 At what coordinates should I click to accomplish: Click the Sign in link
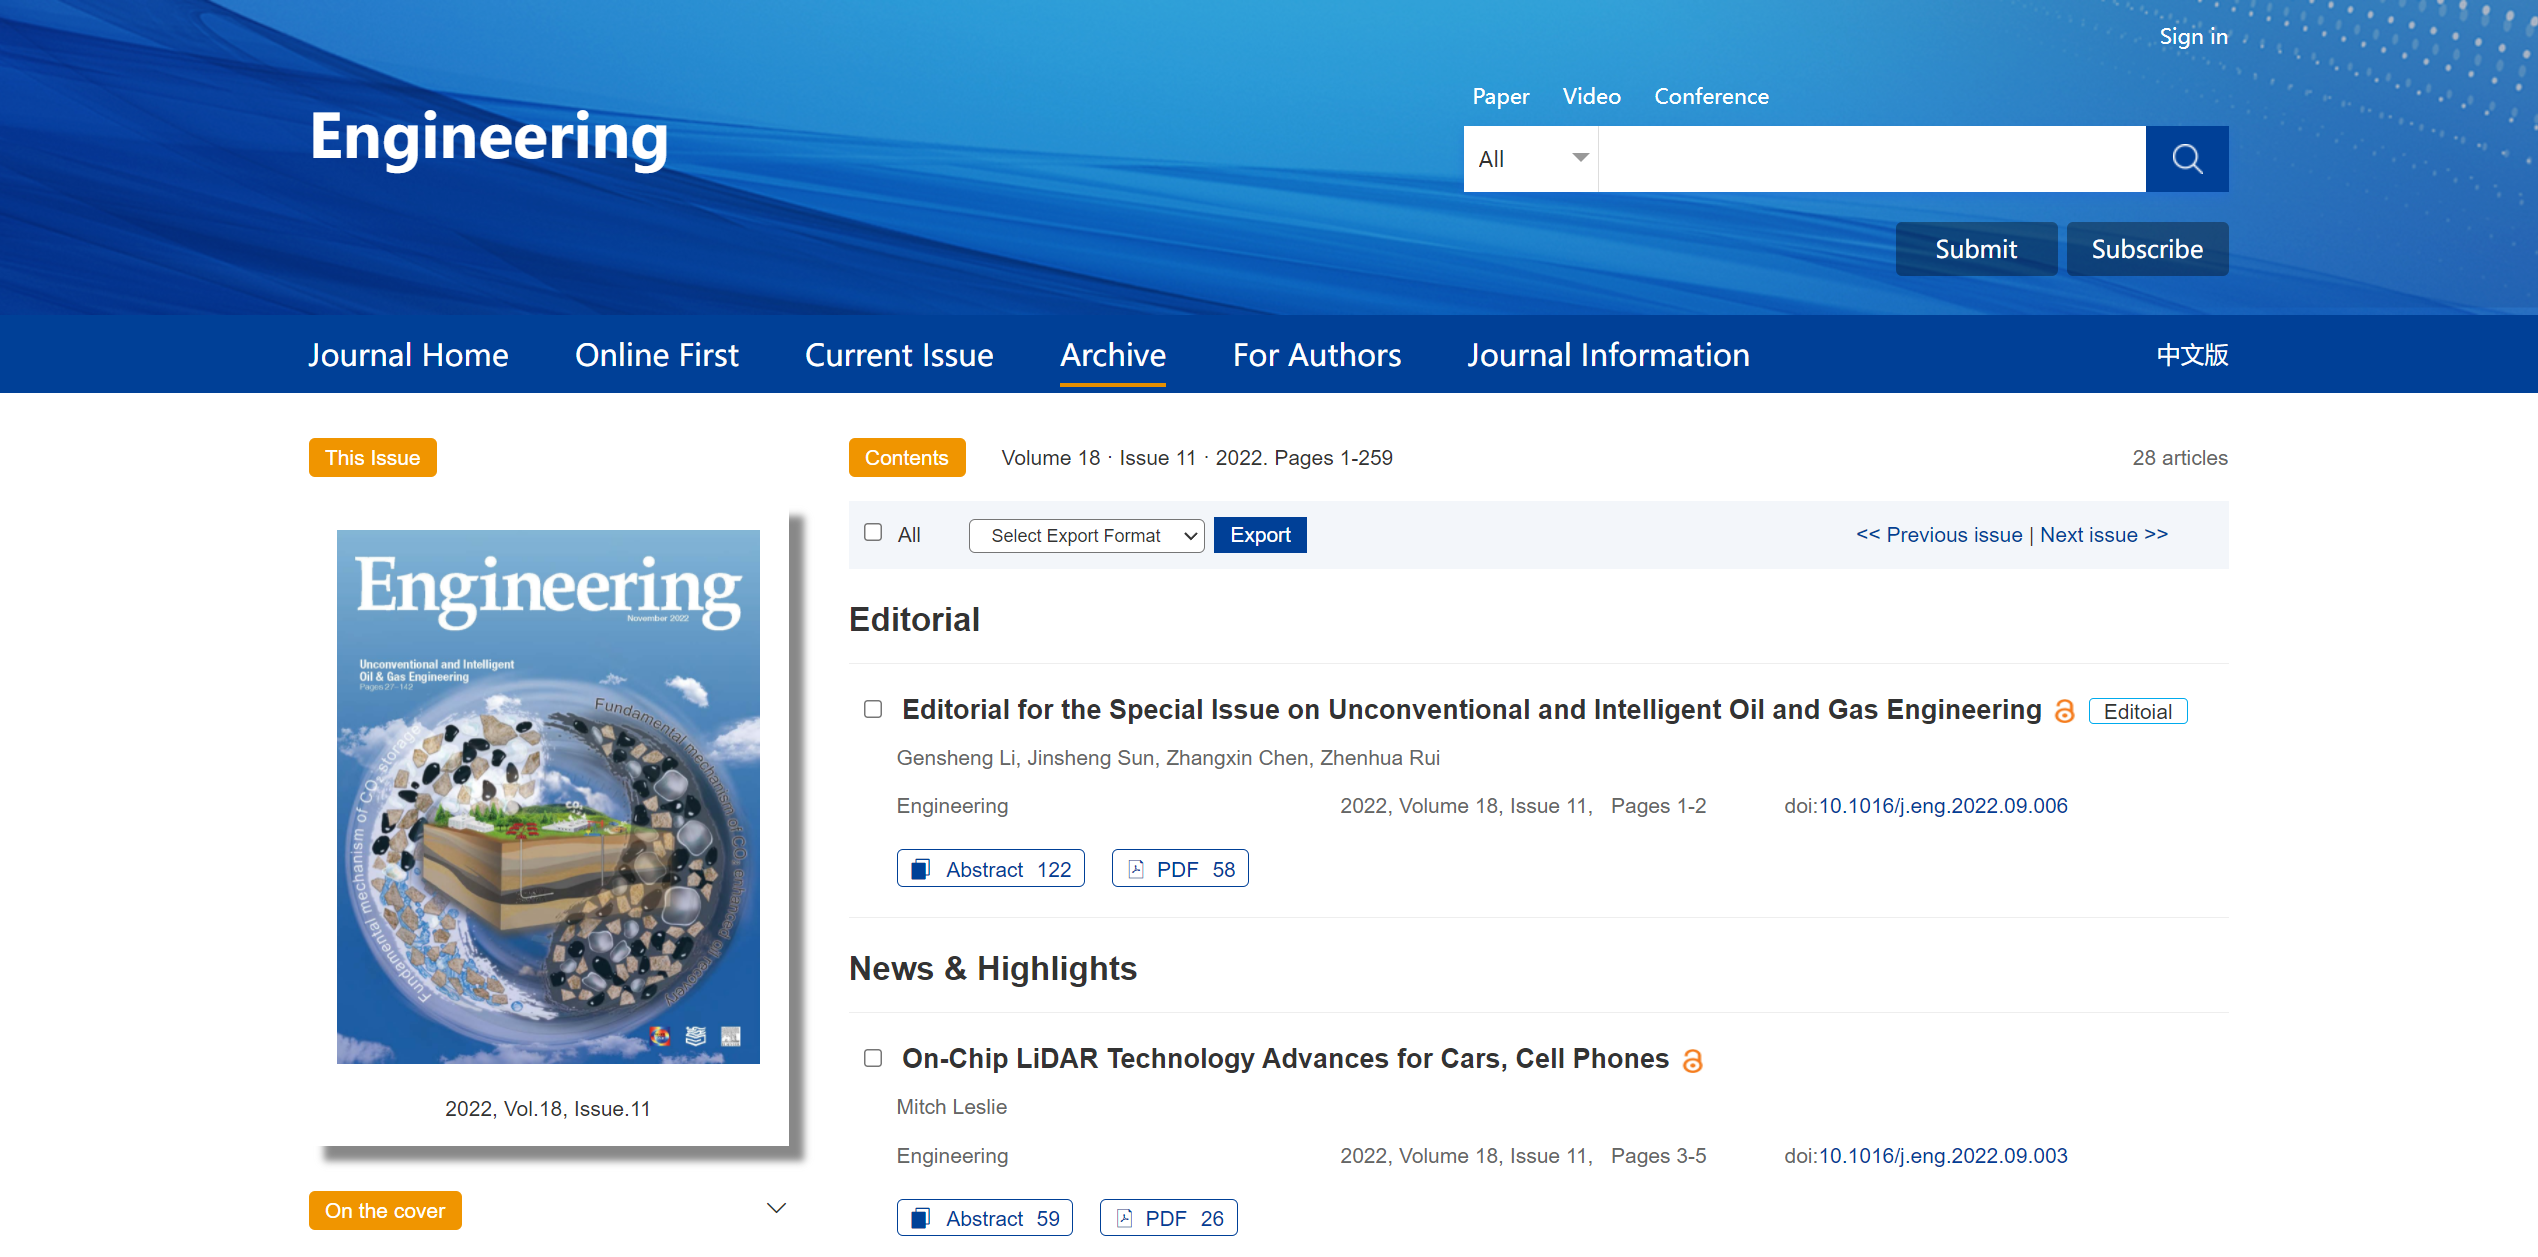point(2193,37)
